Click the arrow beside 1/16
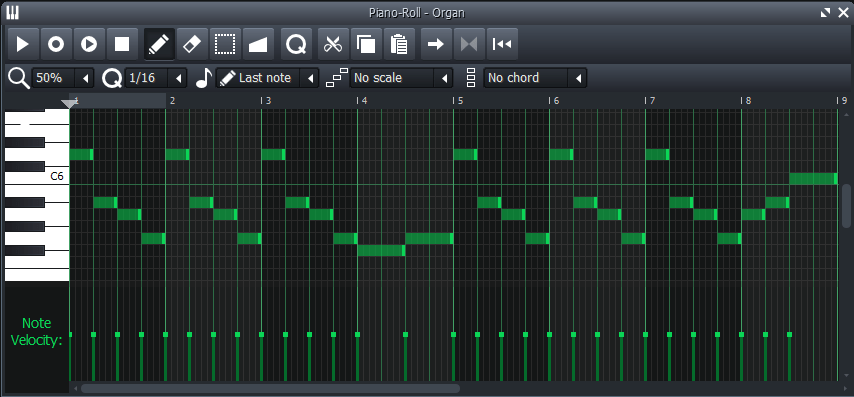 click(179, 78)
